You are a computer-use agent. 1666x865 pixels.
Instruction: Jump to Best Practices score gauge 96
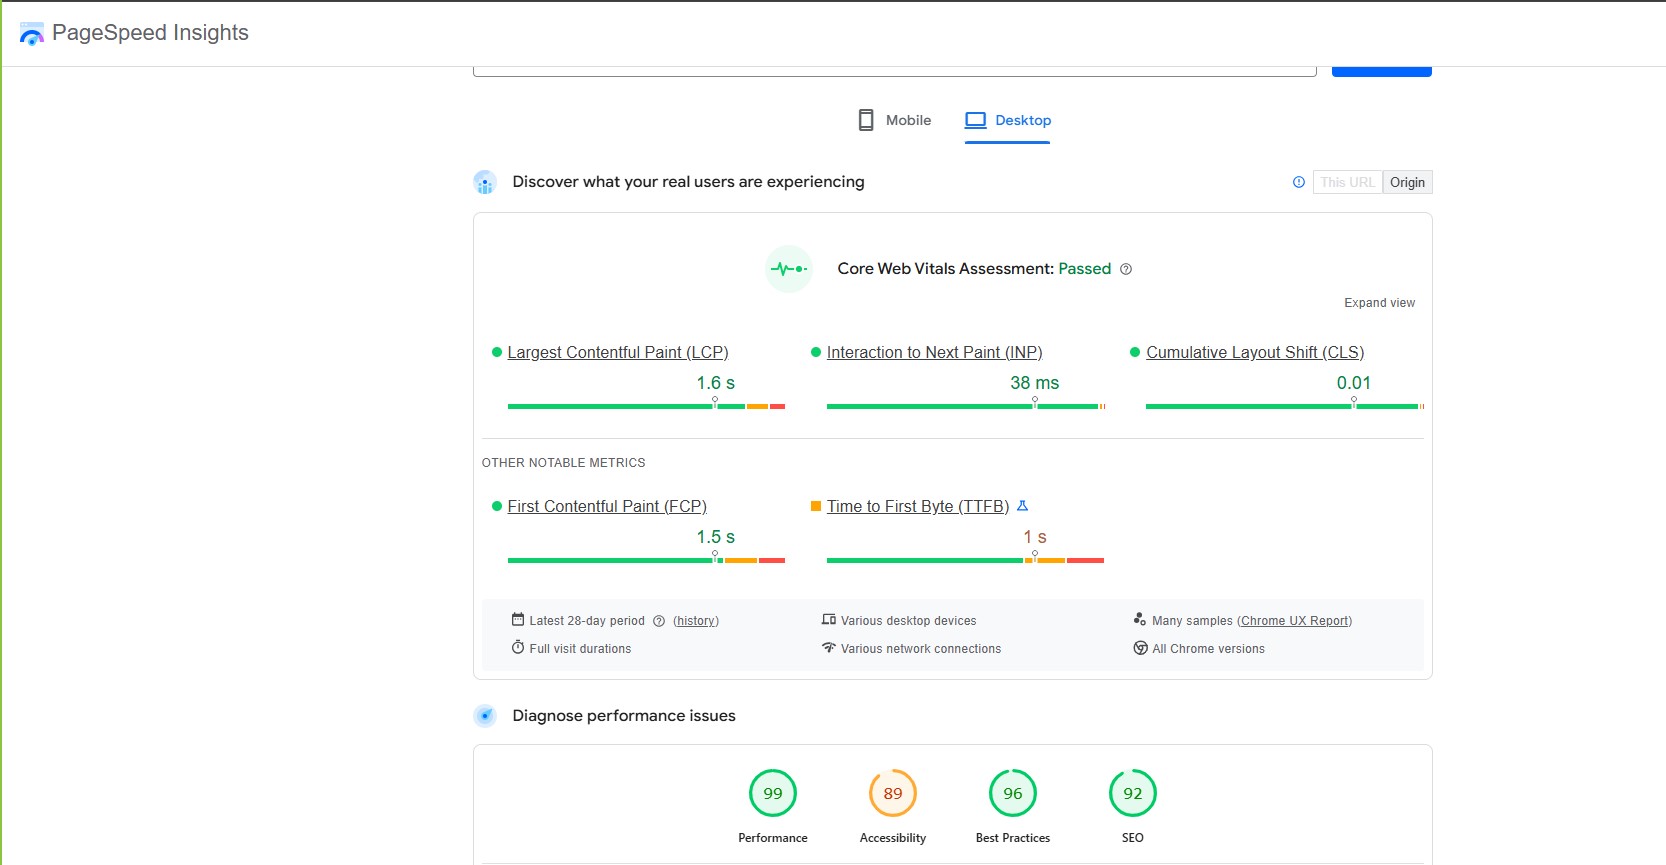click(x=1013, y=794)
